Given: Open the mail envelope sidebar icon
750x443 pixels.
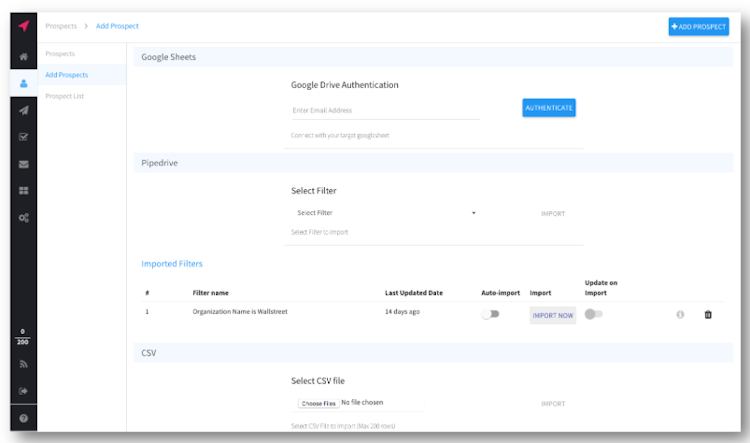Looking at the screenshot, I should pos(23,164).
